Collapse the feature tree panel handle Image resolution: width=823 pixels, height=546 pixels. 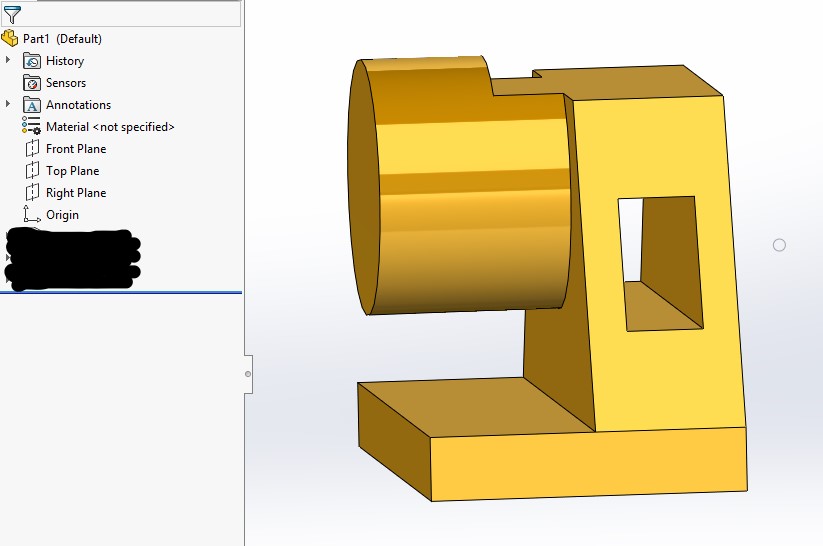[x=248, y=373]
